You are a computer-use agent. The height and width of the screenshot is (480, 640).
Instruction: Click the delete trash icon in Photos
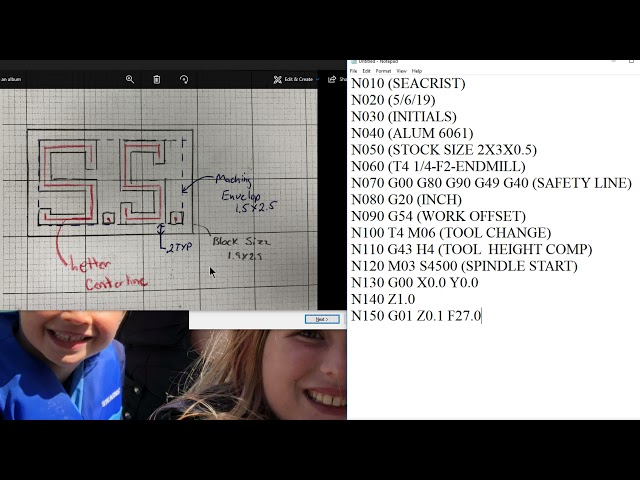[x=157, y=79]
